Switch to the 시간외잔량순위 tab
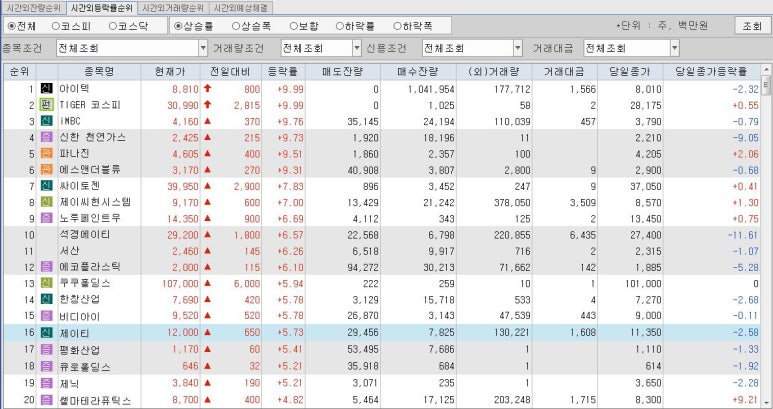 (x=34, y=7)
